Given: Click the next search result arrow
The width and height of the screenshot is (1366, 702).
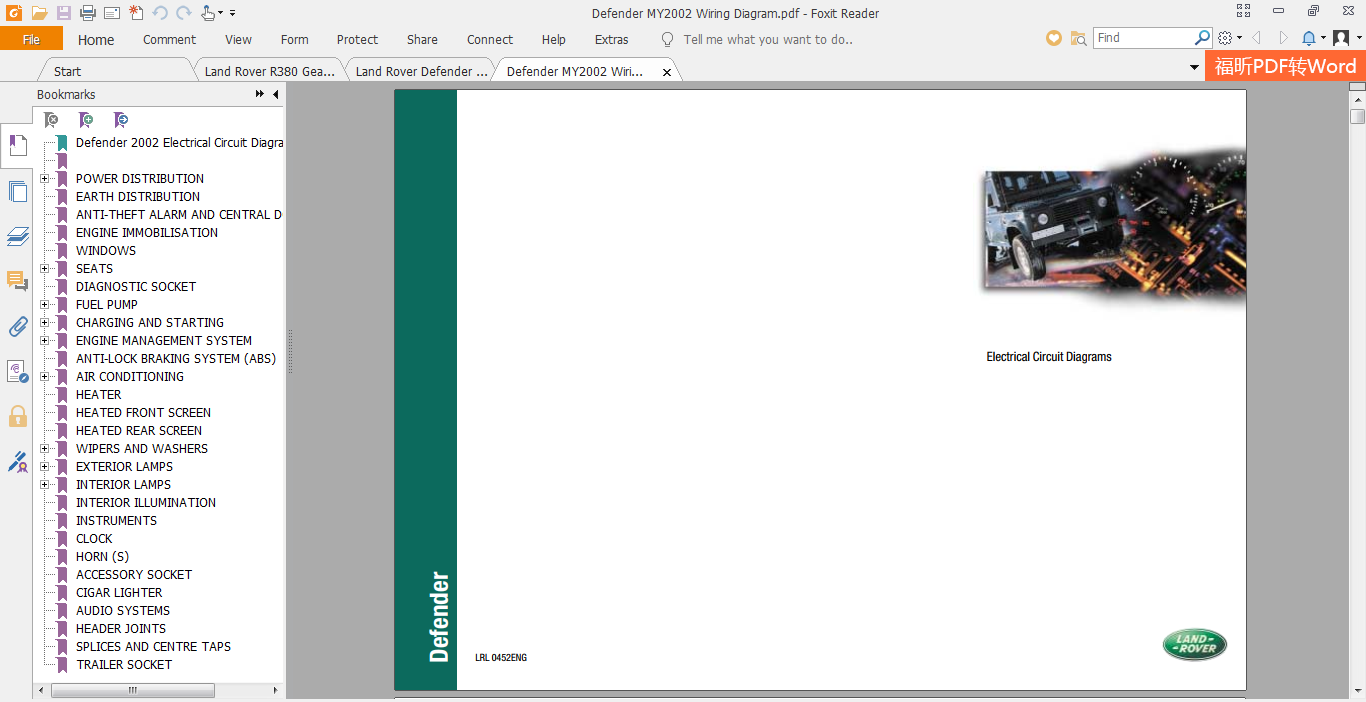Looking at the screenshot, I should [1284, 38].
